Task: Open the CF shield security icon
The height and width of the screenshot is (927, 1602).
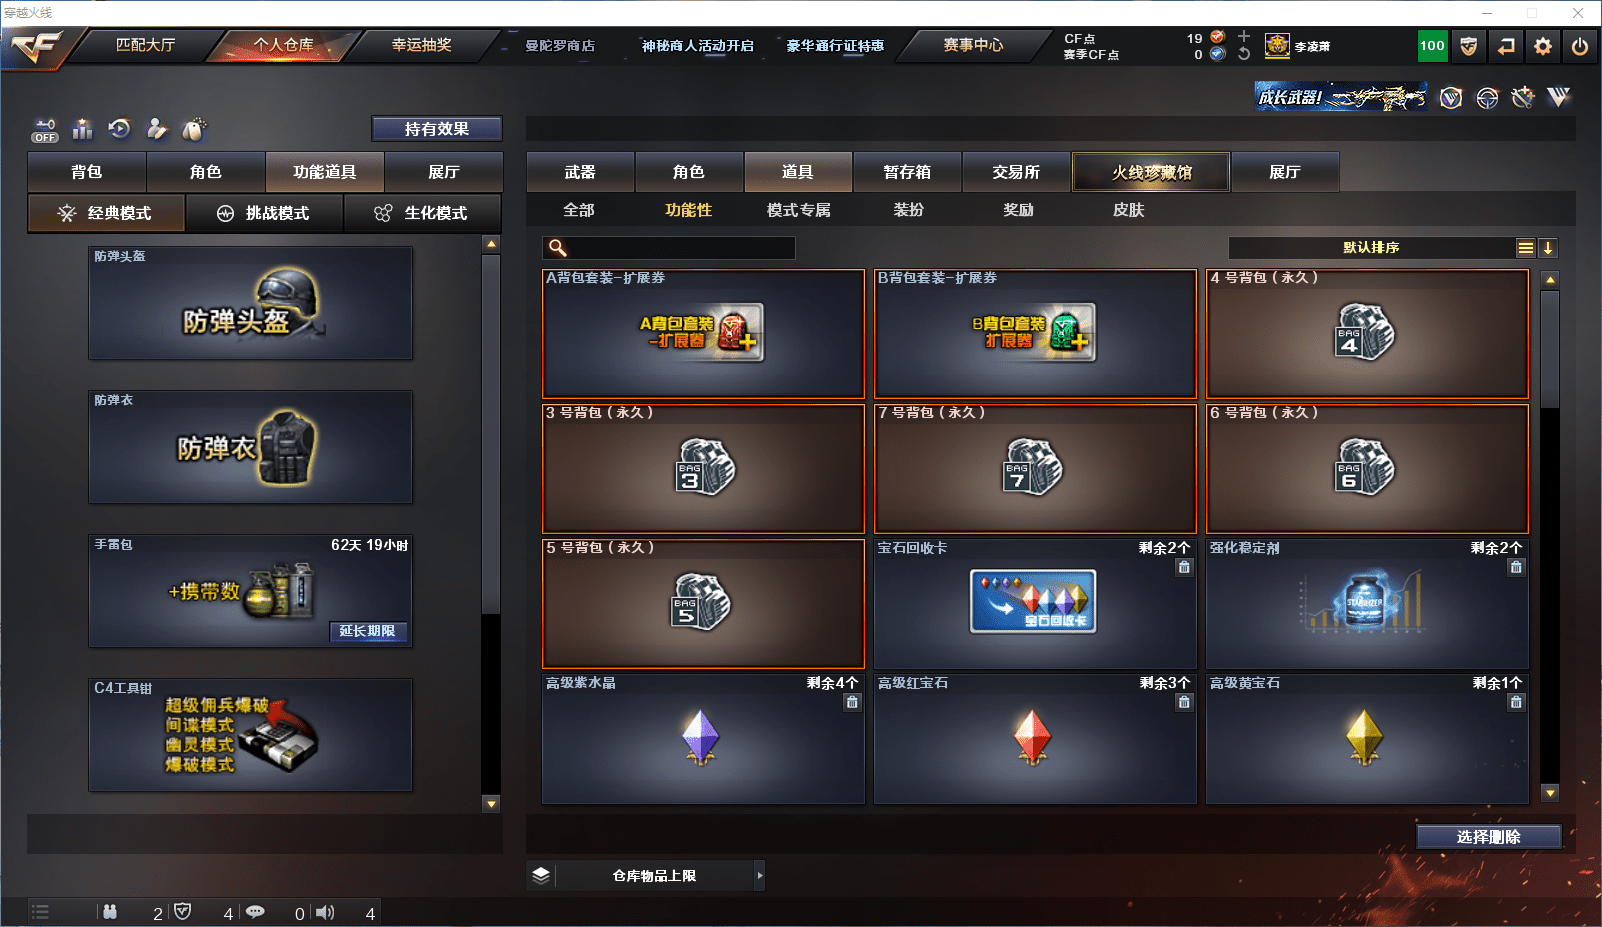Action: 1470,46
